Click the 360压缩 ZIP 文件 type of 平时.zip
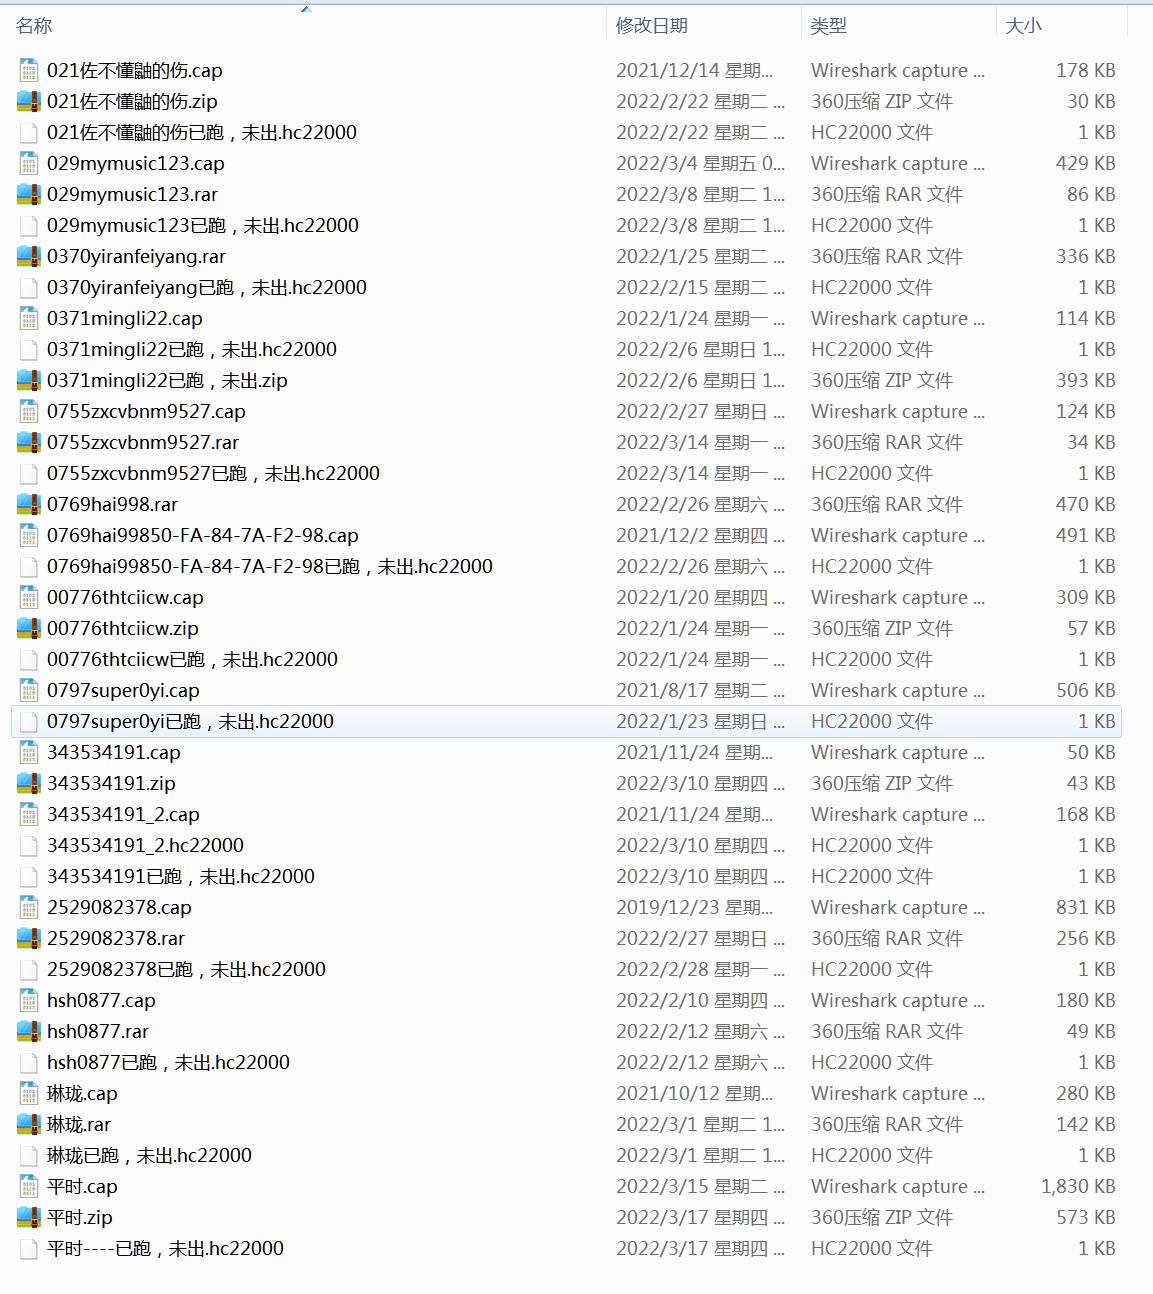1153x1294 pixels. [x=881, y=1217]
